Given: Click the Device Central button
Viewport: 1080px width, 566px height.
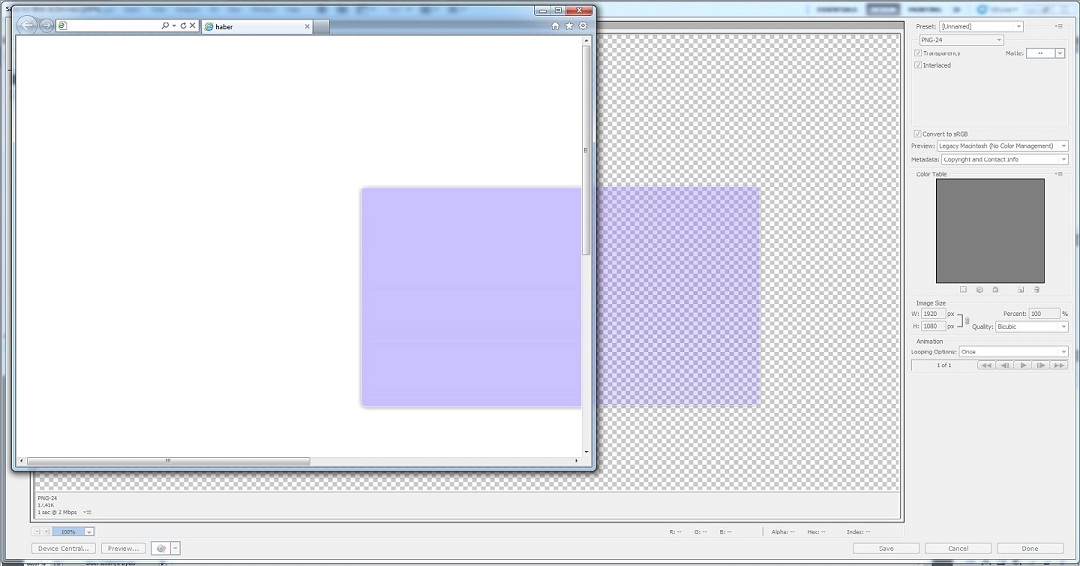Looking at the screenshot, I should (64, 548).
